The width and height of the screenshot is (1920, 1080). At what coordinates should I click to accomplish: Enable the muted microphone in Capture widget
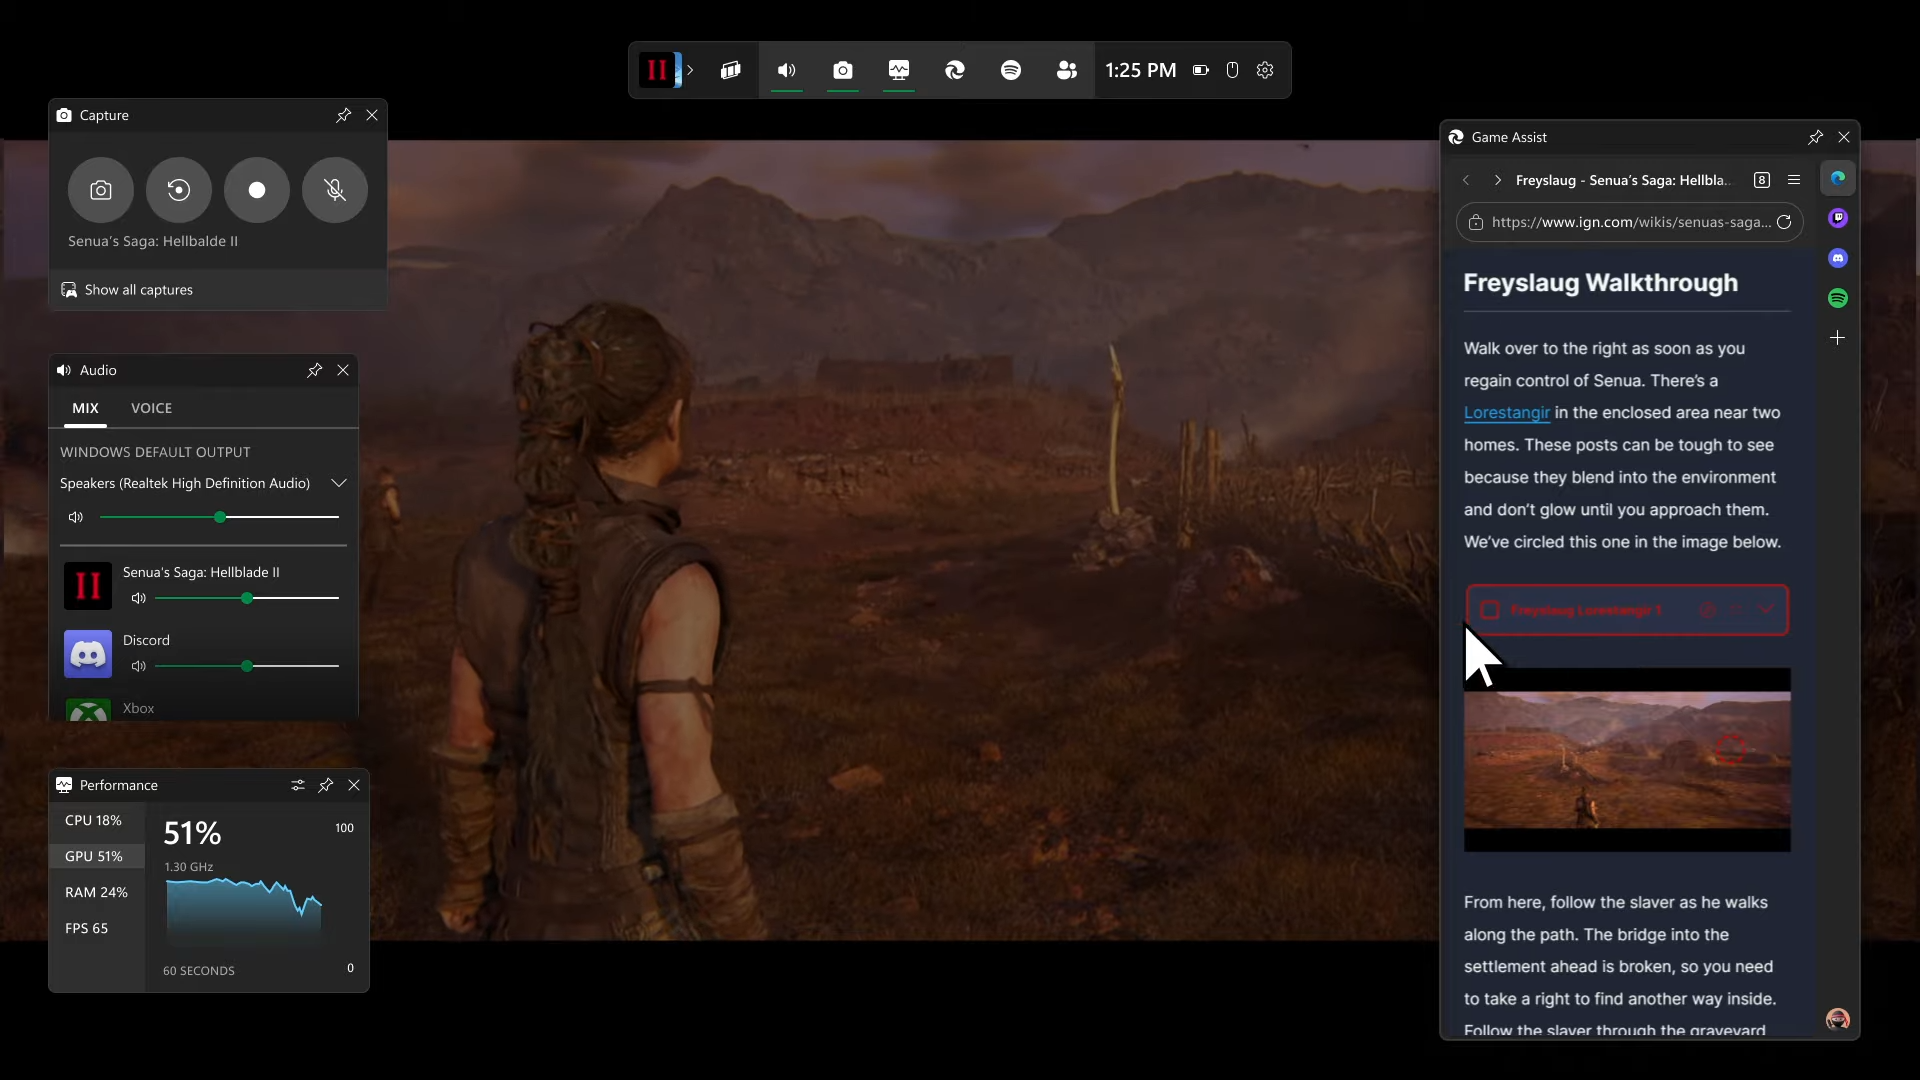coord(334,190)
